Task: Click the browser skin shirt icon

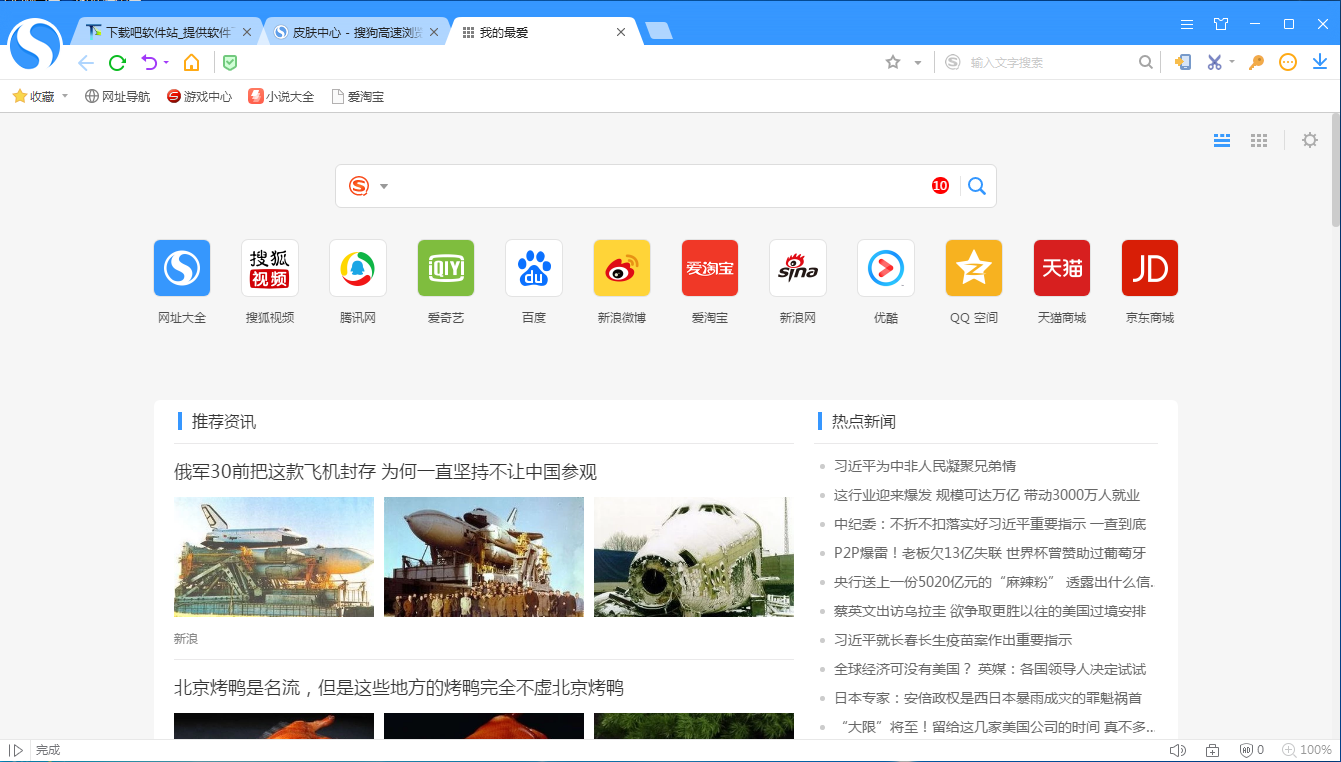Action: click(1219, 23)
